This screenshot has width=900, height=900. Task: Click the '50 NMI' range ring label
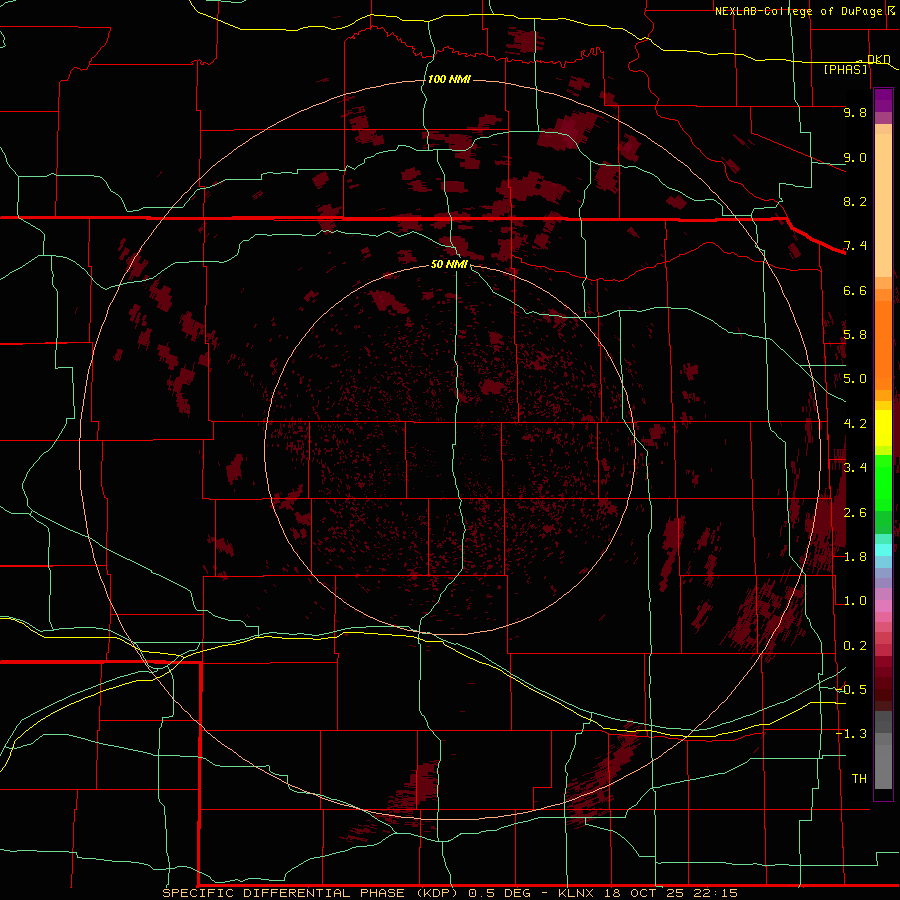(449, 264)
